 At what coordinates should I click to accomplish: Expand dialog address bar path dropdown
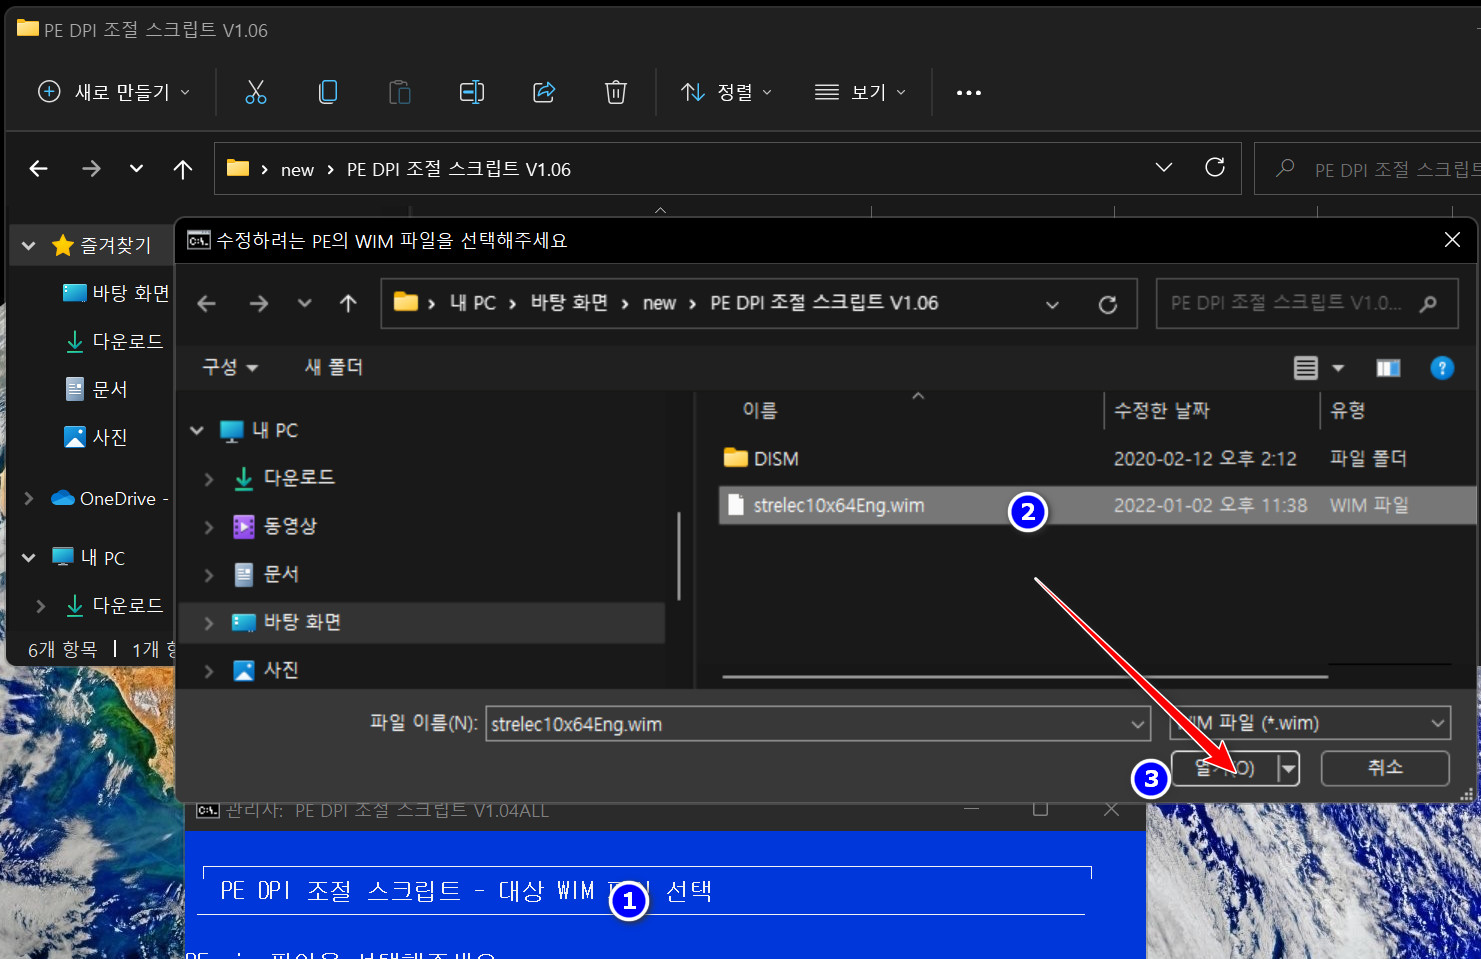[1052, 304]
